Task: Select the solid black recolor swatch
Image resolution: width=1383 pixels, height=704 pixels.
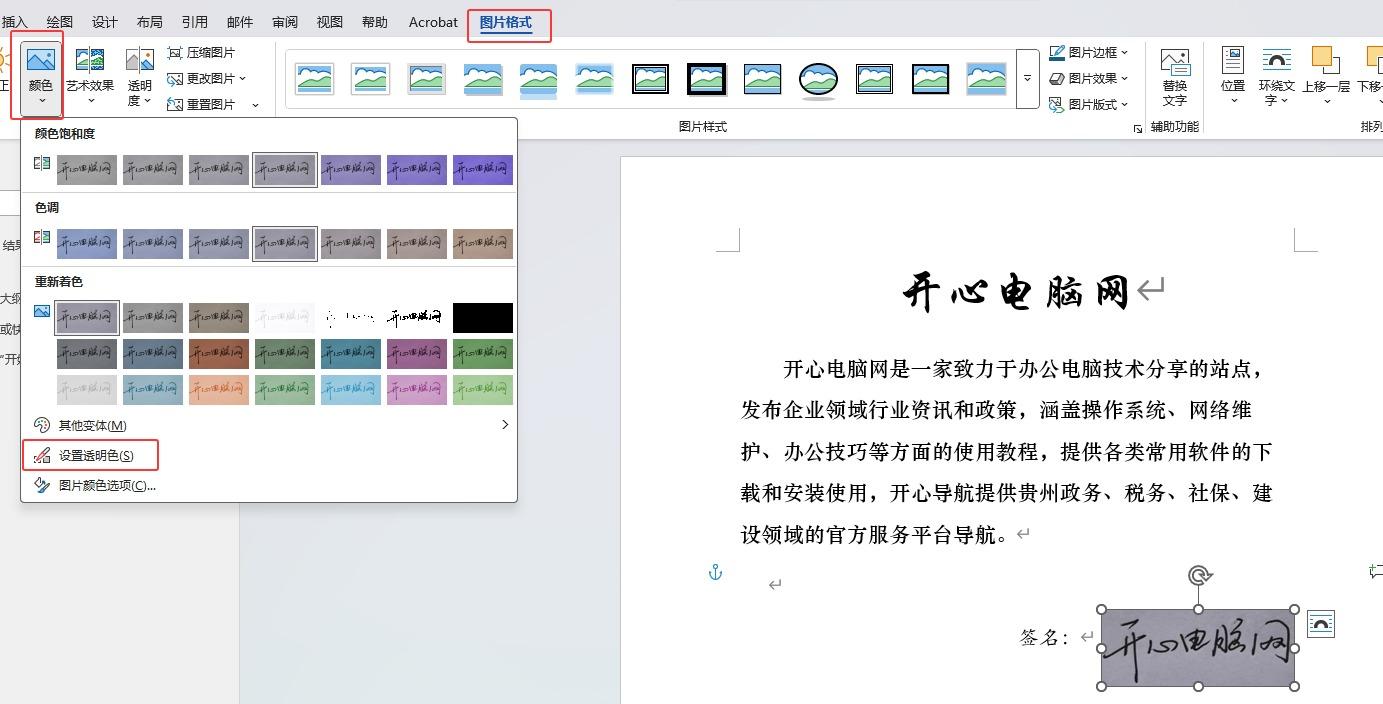Action: [482, 318]
